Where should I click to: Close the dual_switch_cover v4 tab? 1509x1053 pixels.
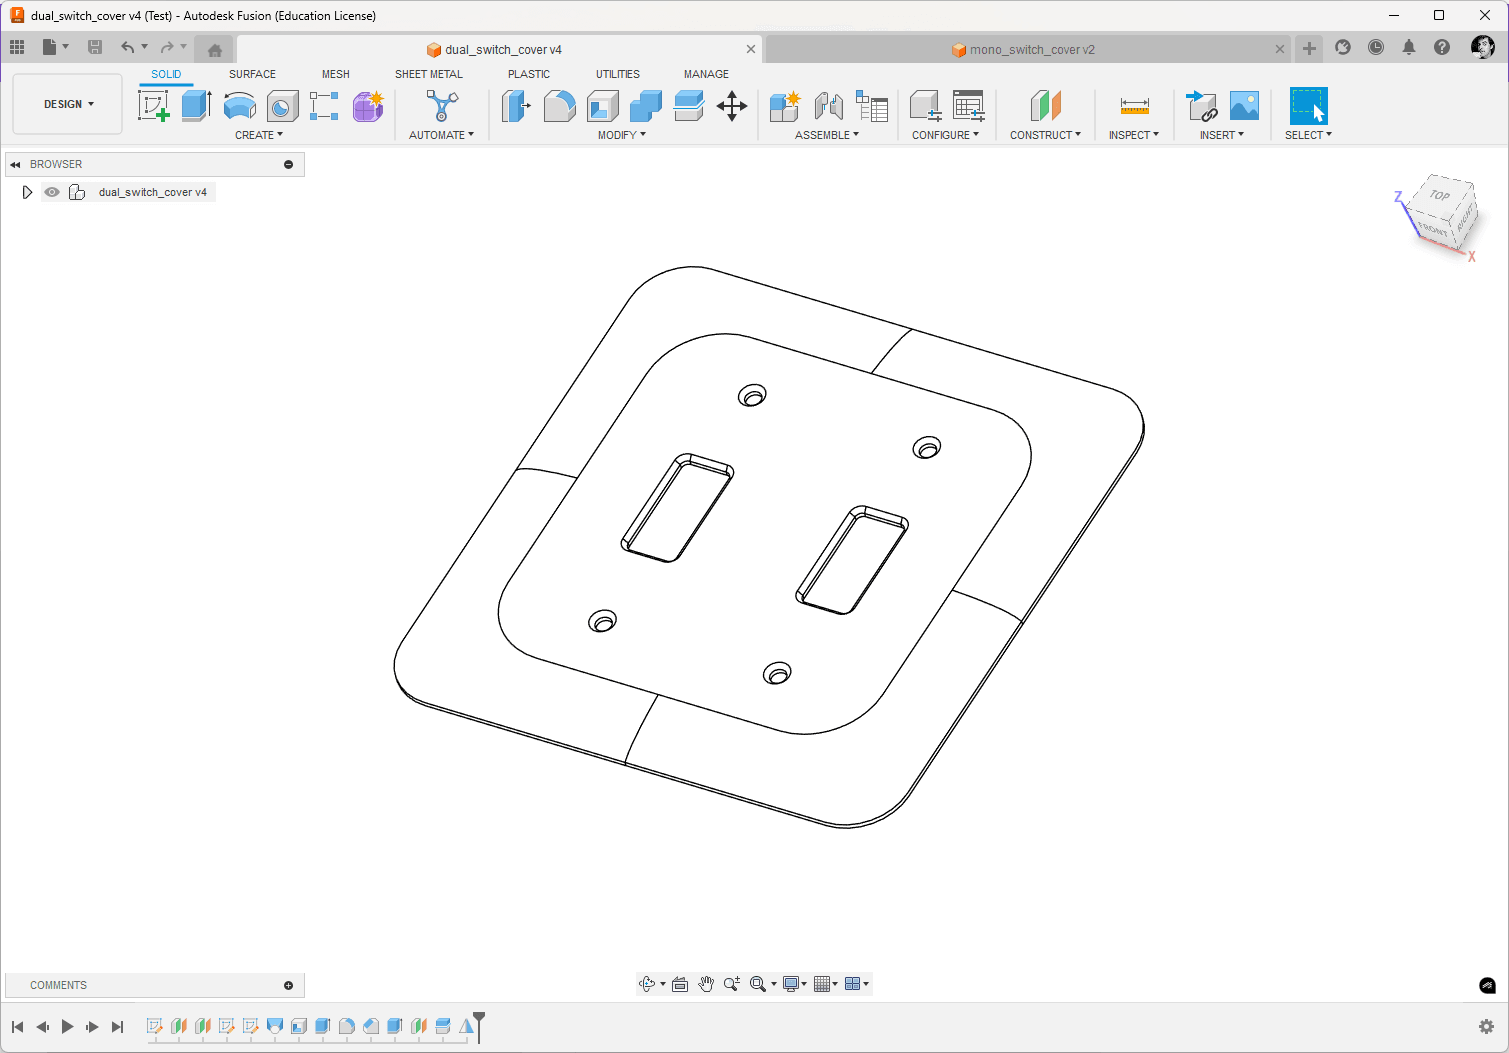click(x=751, y=49)
